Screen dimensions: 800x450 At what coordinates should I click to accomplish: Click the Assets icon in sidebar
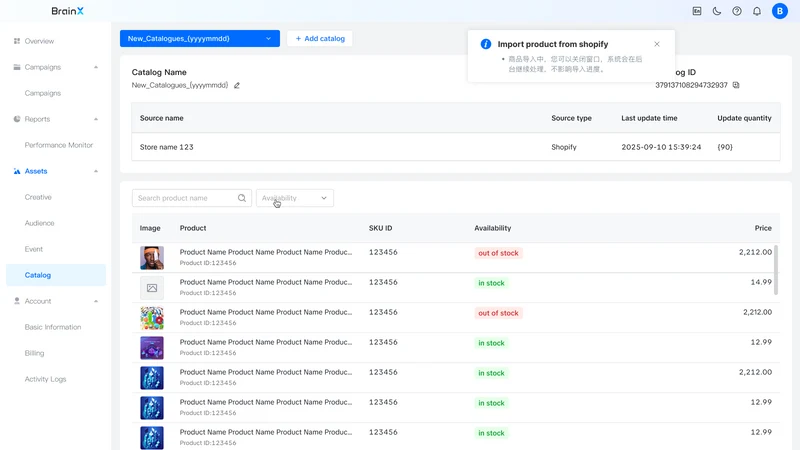(17, 171)
